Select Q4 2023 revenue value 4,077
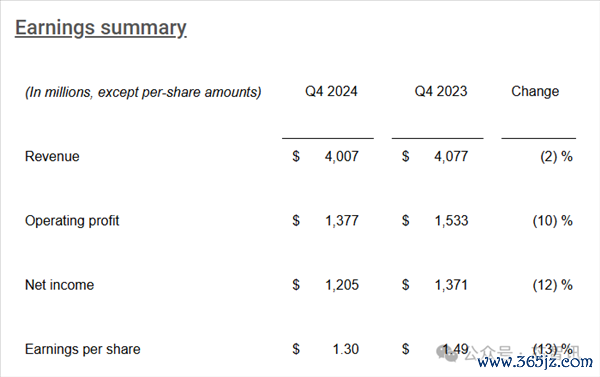 451,157
